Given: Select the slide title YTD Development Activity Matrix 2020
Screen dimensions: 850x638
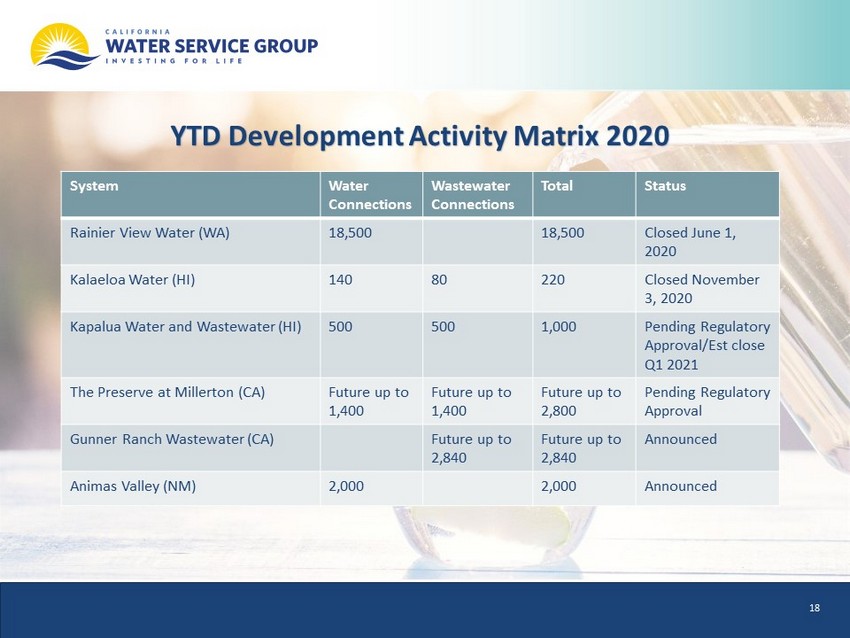Looking at the screenshot, I should 420,136.
